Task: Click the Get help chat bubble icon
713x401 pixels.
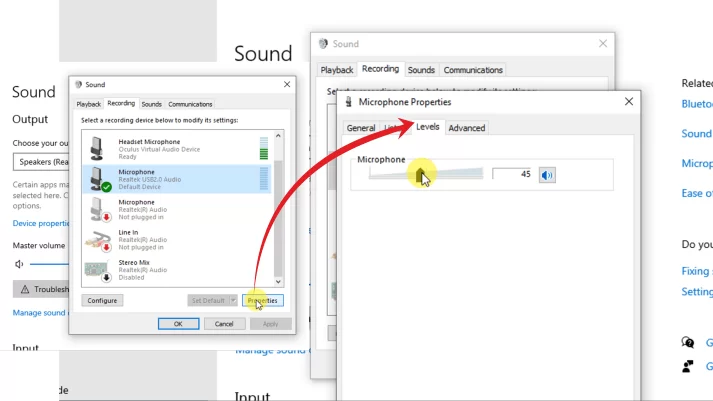Action: coord(688,342)
